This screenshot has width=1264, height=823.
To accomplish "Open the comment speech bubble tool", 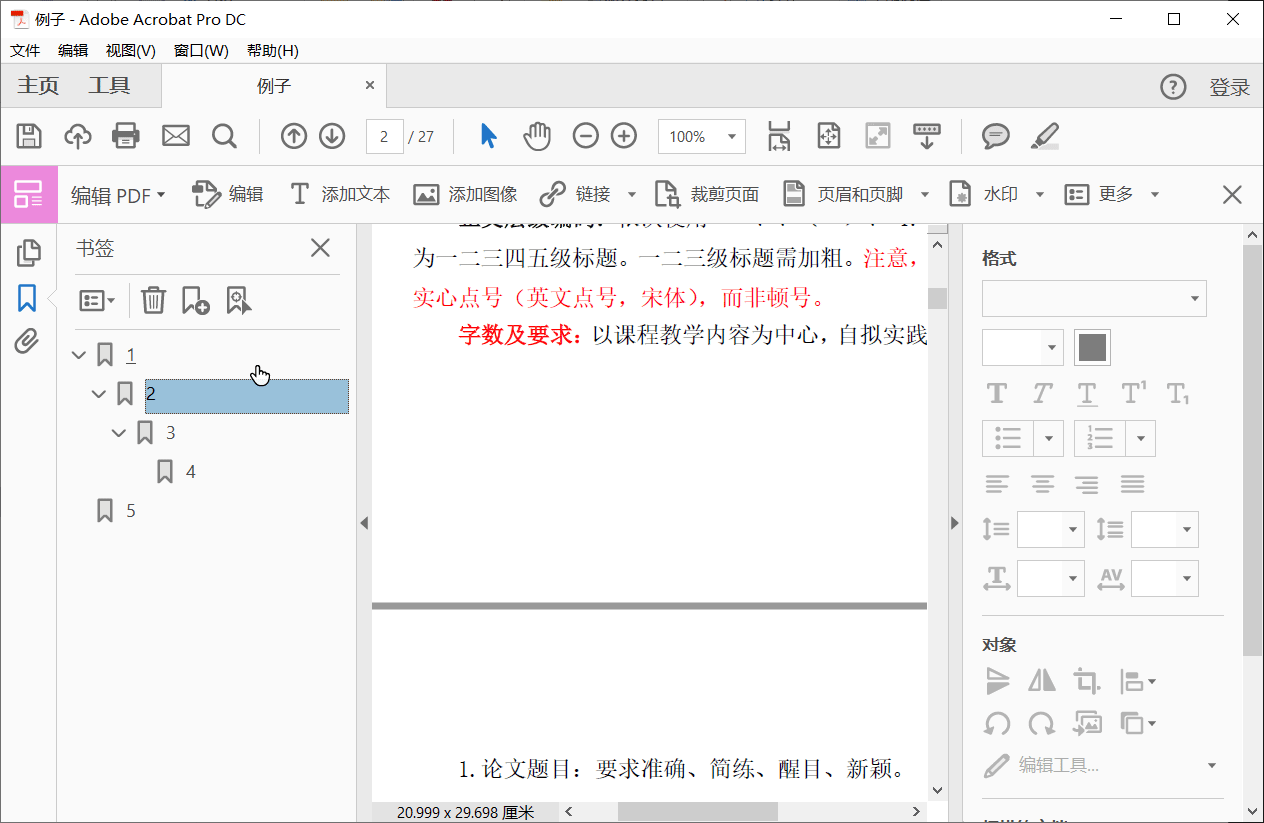I will [x=995, y=136].
